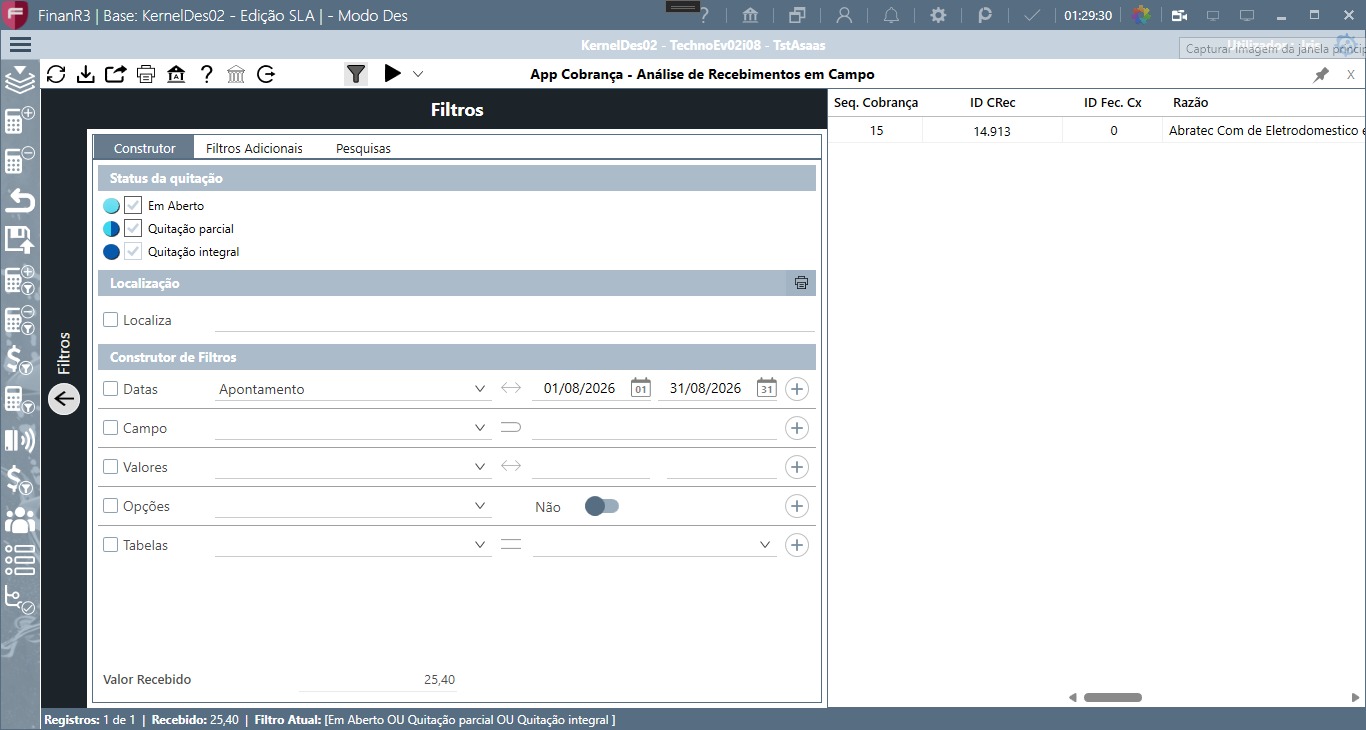Add Datas filter with plus button
The width and height of the screenshot is (1366, 730).
tap(797, 389)
